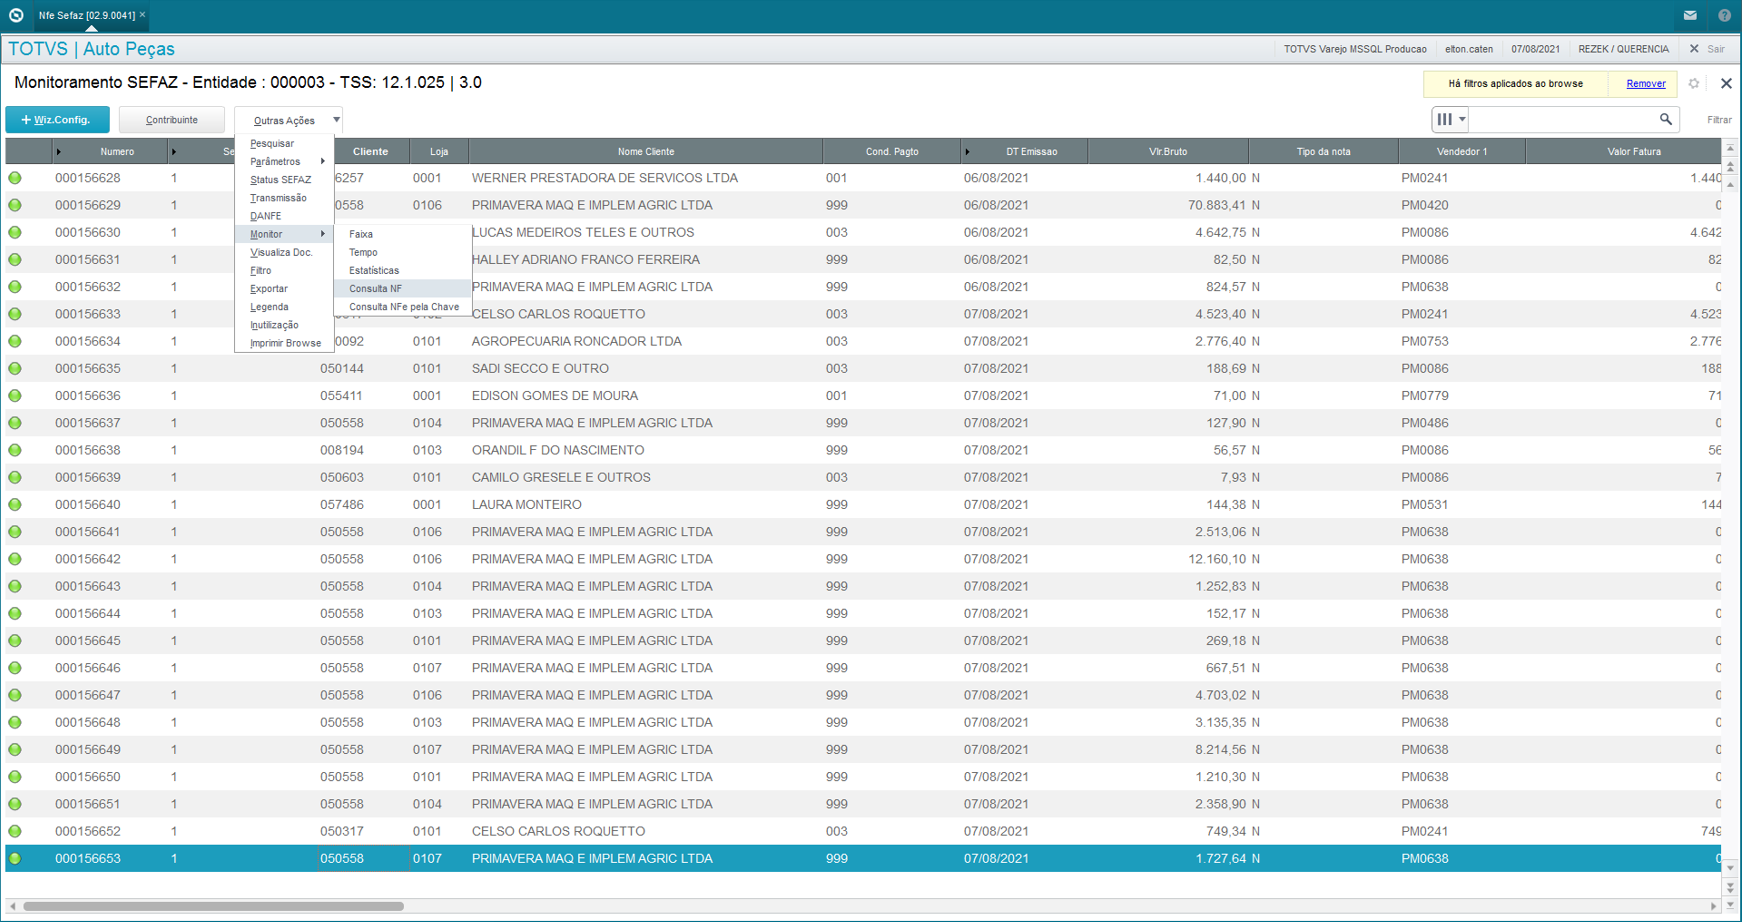Open the column selector icon beside the search field

pos(1450,120)
